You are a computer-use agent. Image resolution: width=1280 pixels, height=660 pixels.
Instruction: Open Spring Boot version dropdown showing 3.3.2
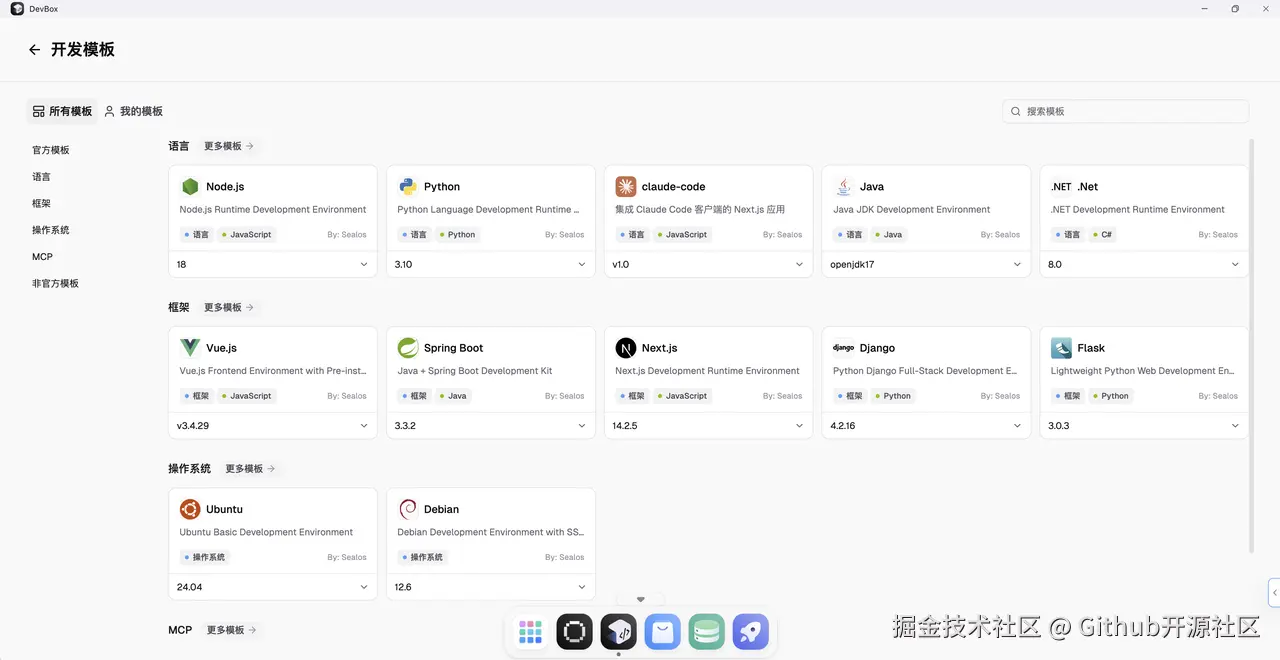(491, 426)
